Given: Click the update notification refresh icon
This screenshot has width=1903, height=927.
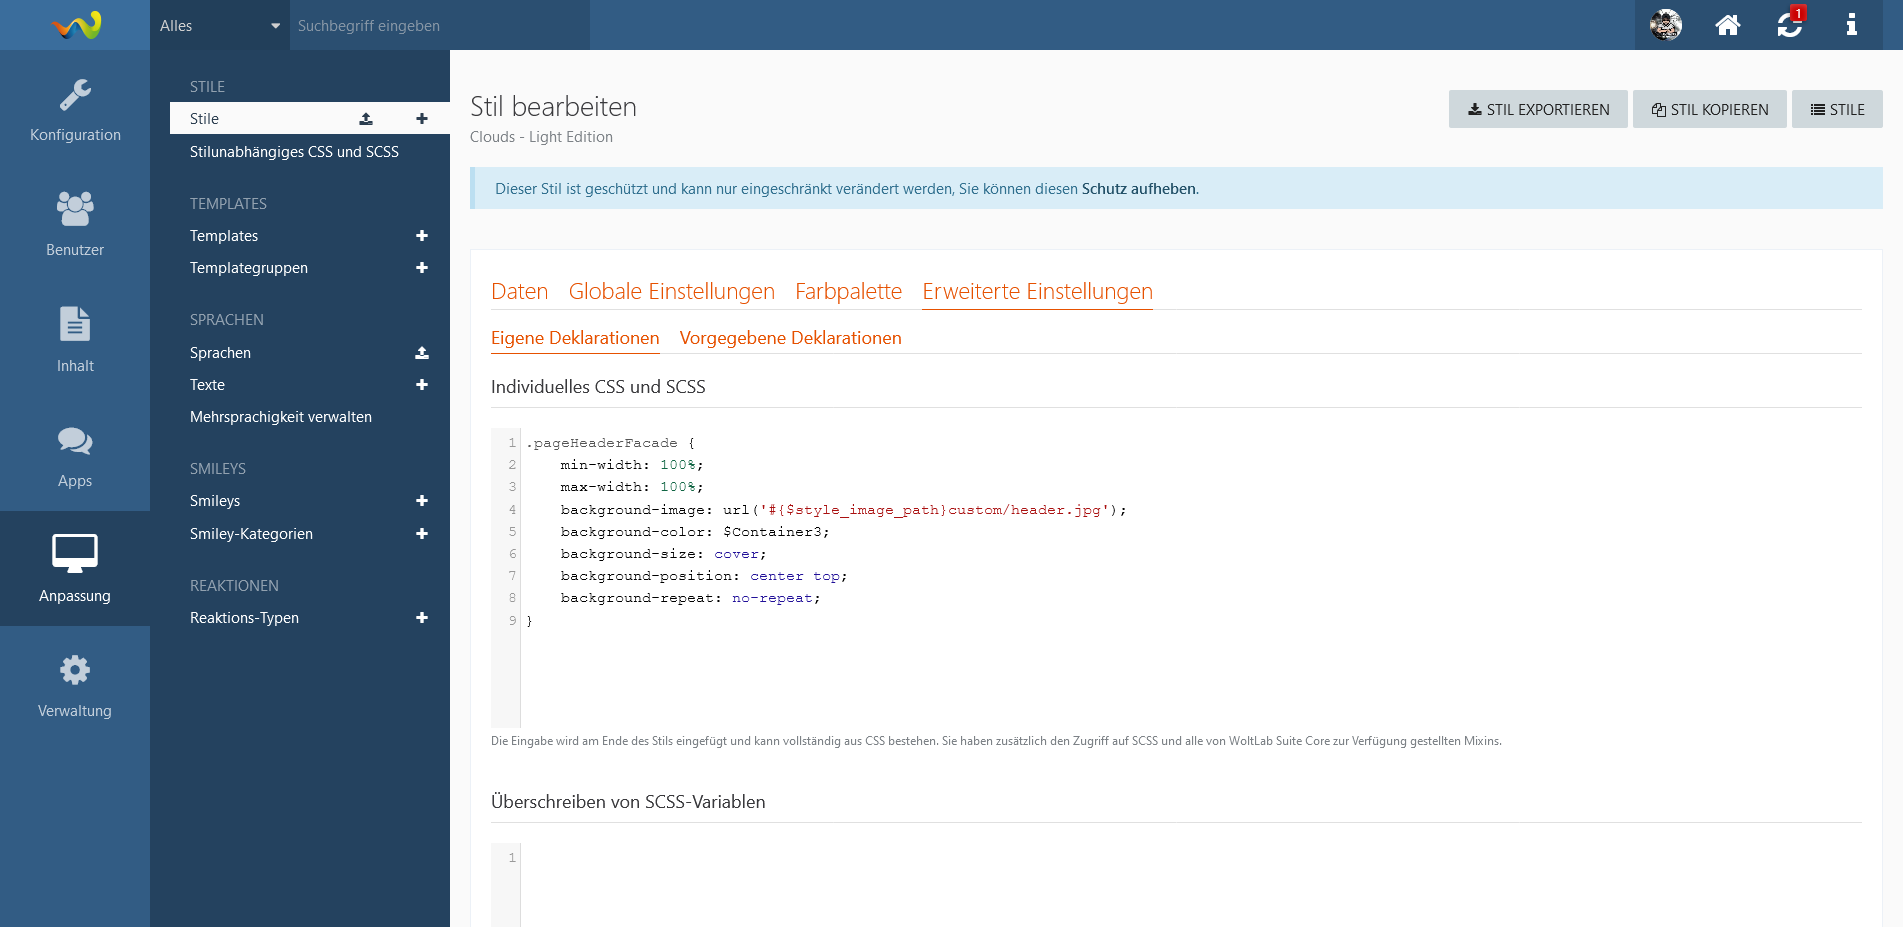Looking at the screenshot, I should pyautogui.click(x=1789, y=25).
